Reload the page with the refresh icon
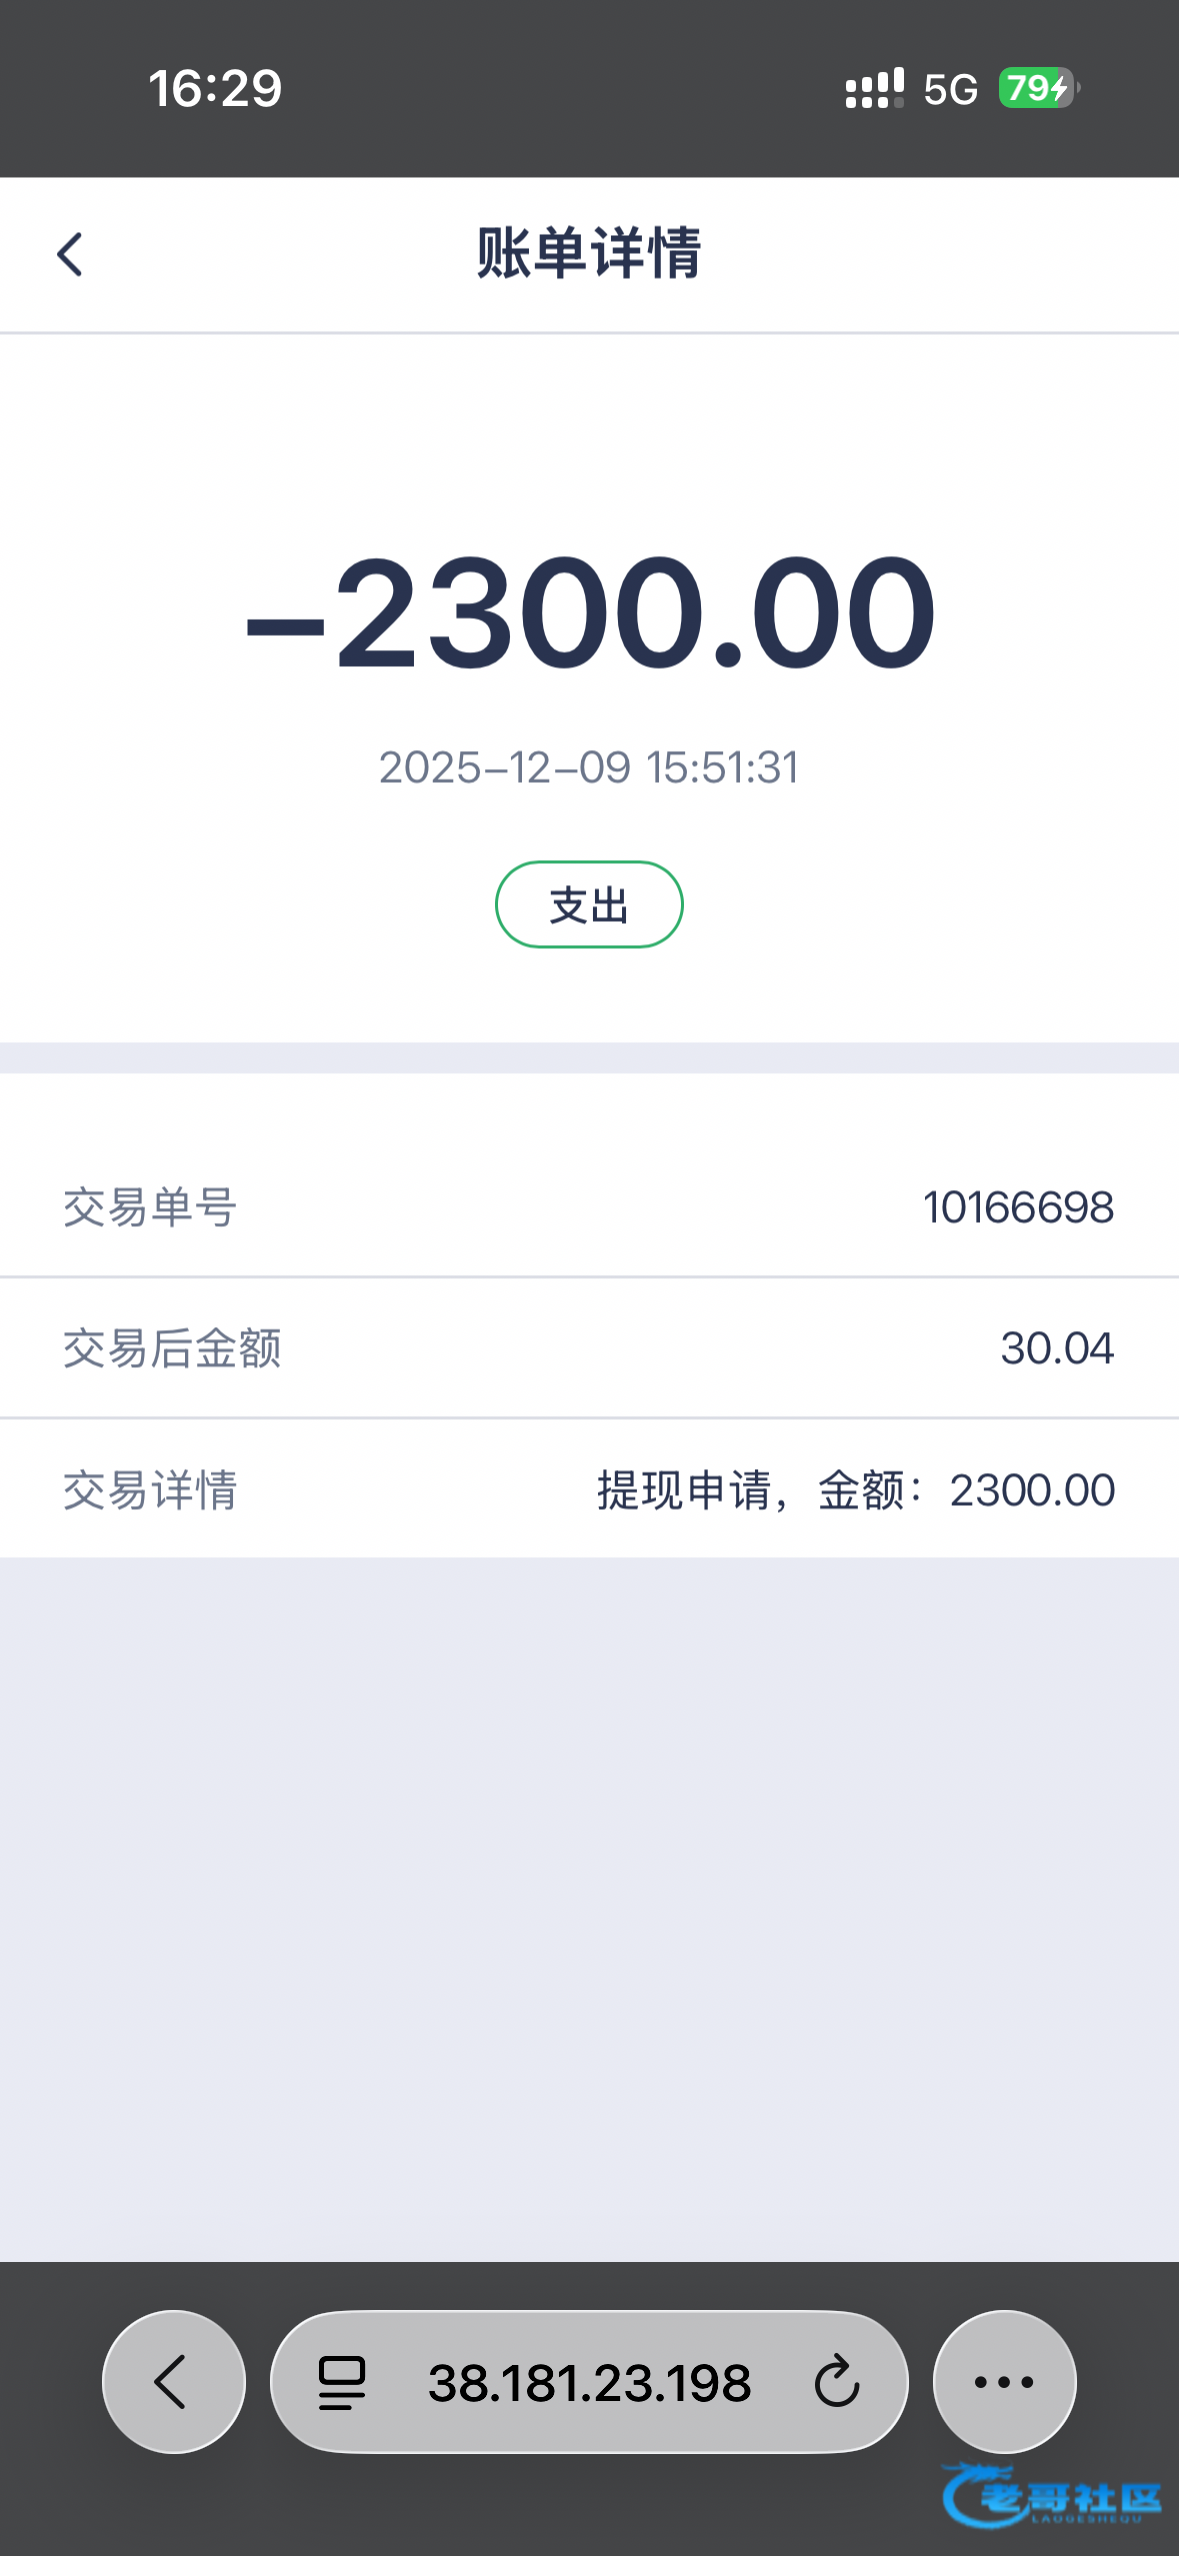This screenshot has height=2556, width=1179. pyautogui.click(x=836, y=2382)
